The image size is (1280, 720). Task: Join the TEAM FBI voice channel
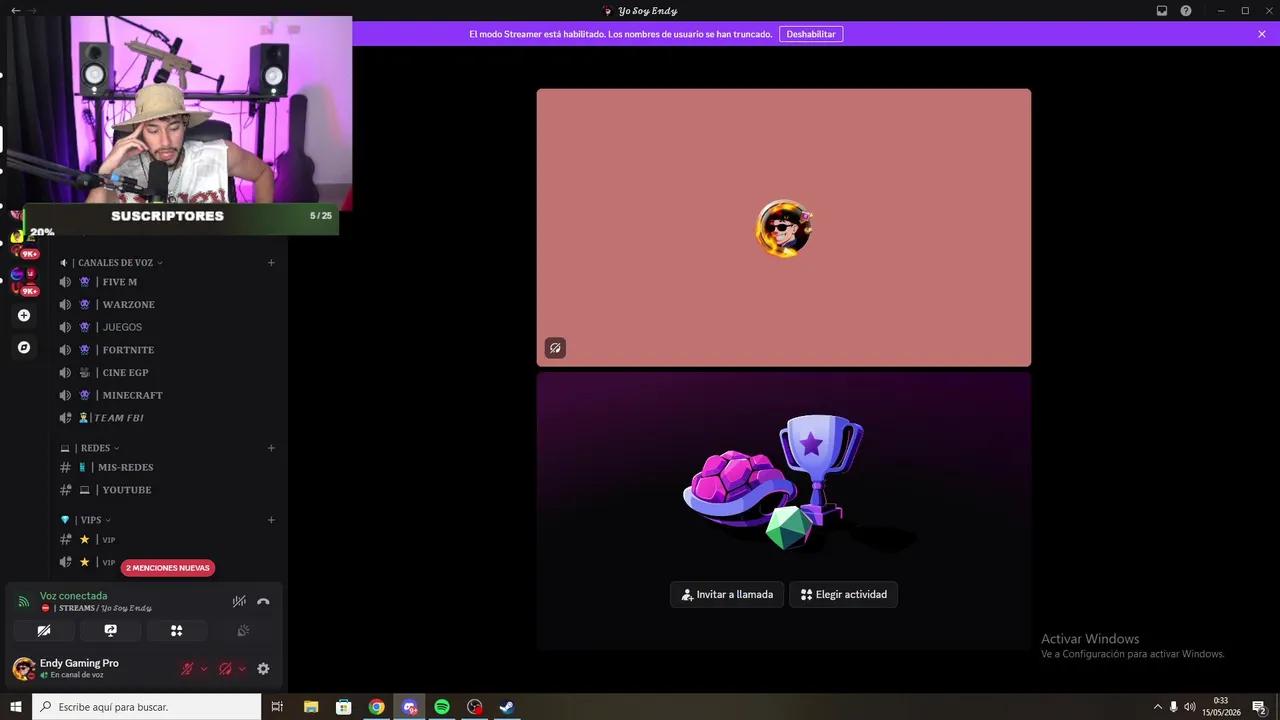click(x=167, y=418)
